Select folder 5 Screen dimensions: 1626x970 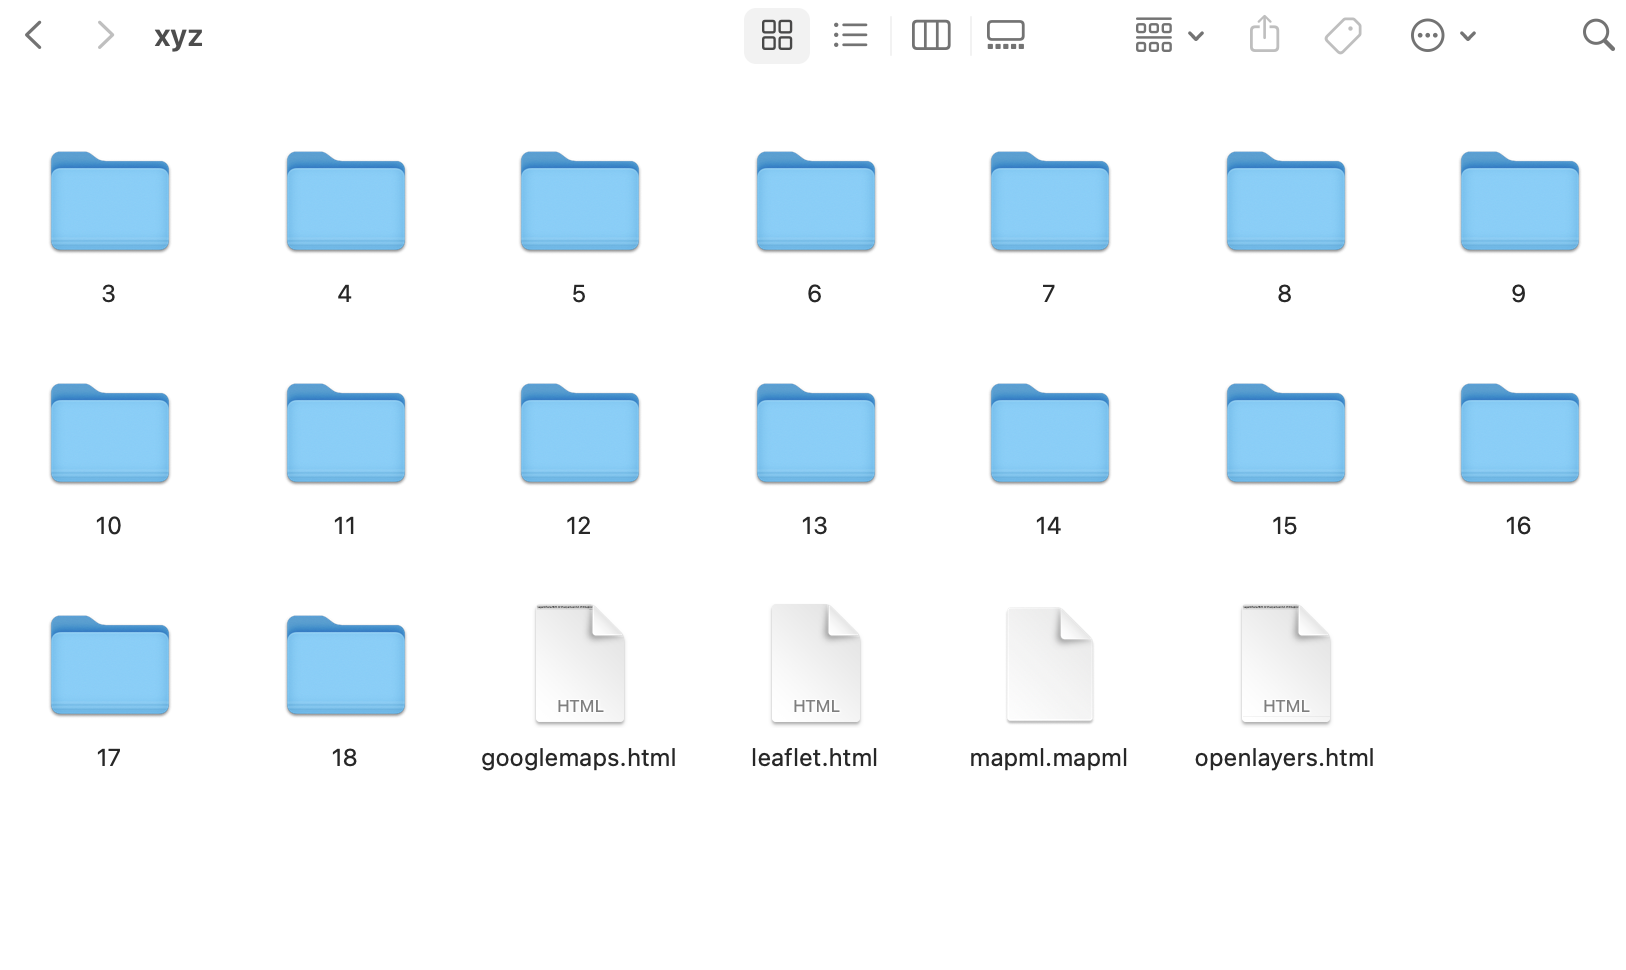coord(580,201)
